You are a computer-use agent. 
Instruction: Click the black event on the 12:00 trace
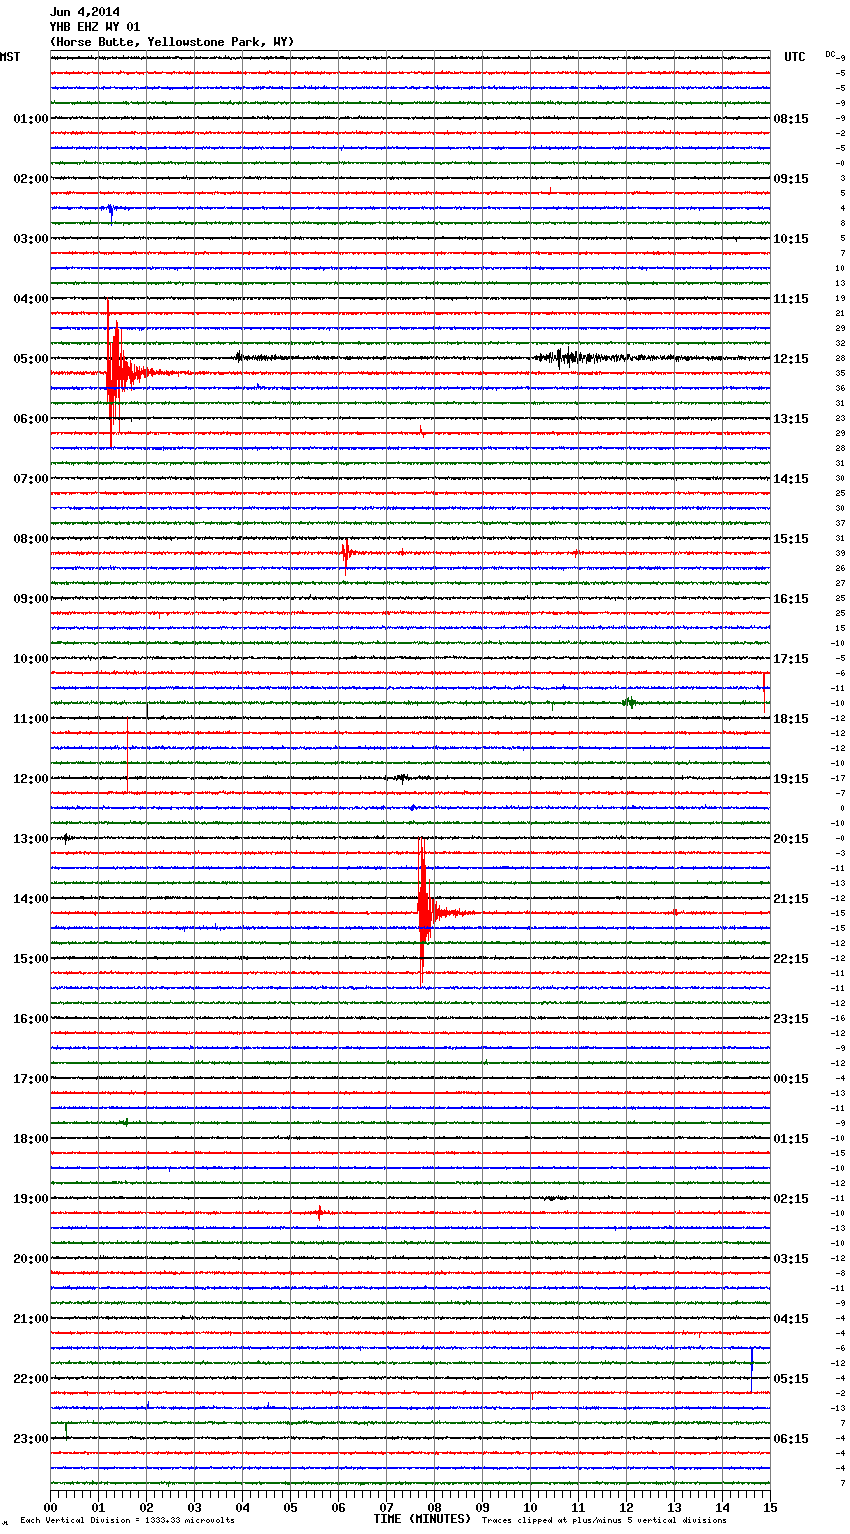tap(402, 777)
